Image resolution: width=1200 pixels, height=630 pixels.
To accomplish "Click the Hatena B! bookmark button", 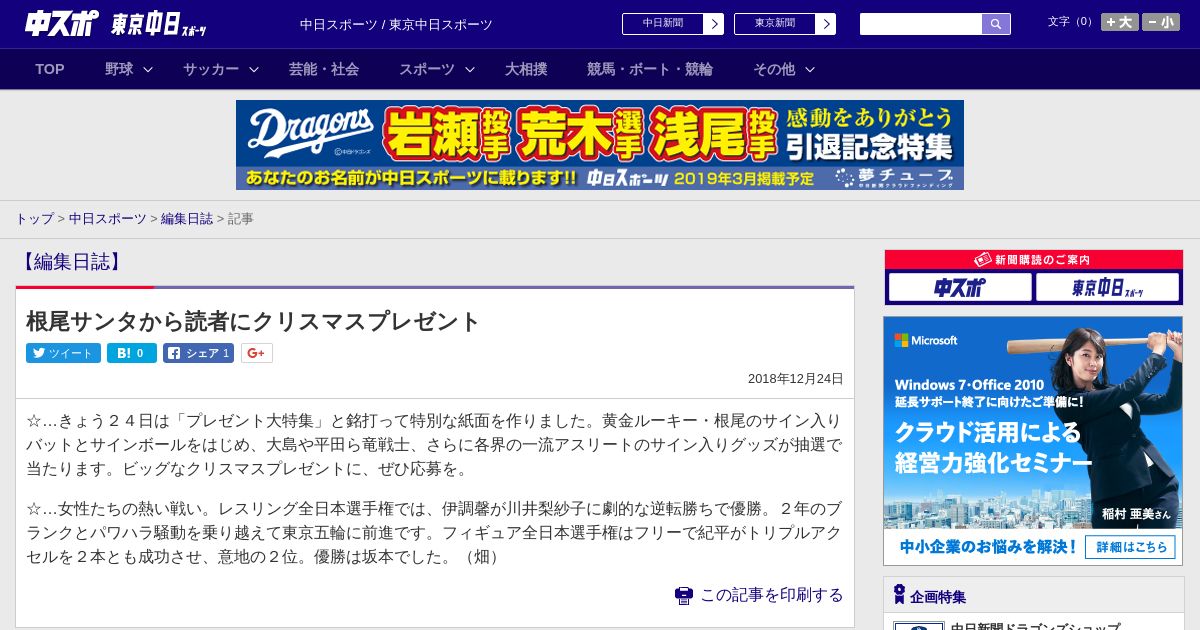I will click(x=132, y=353).
